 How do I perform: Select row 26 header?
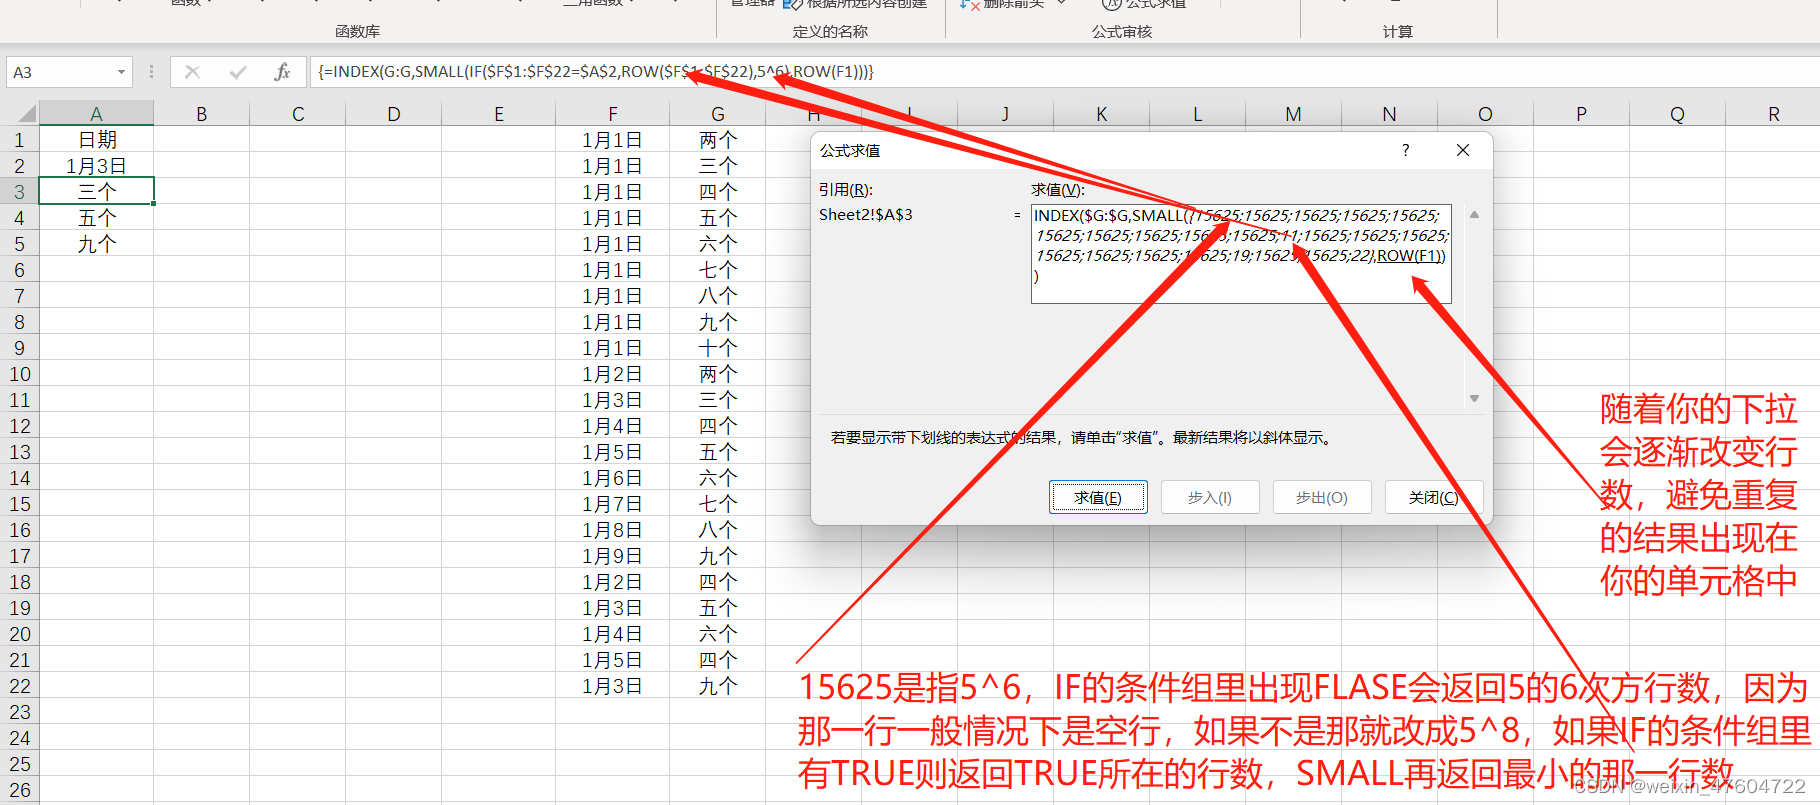(x=19, y=790)
